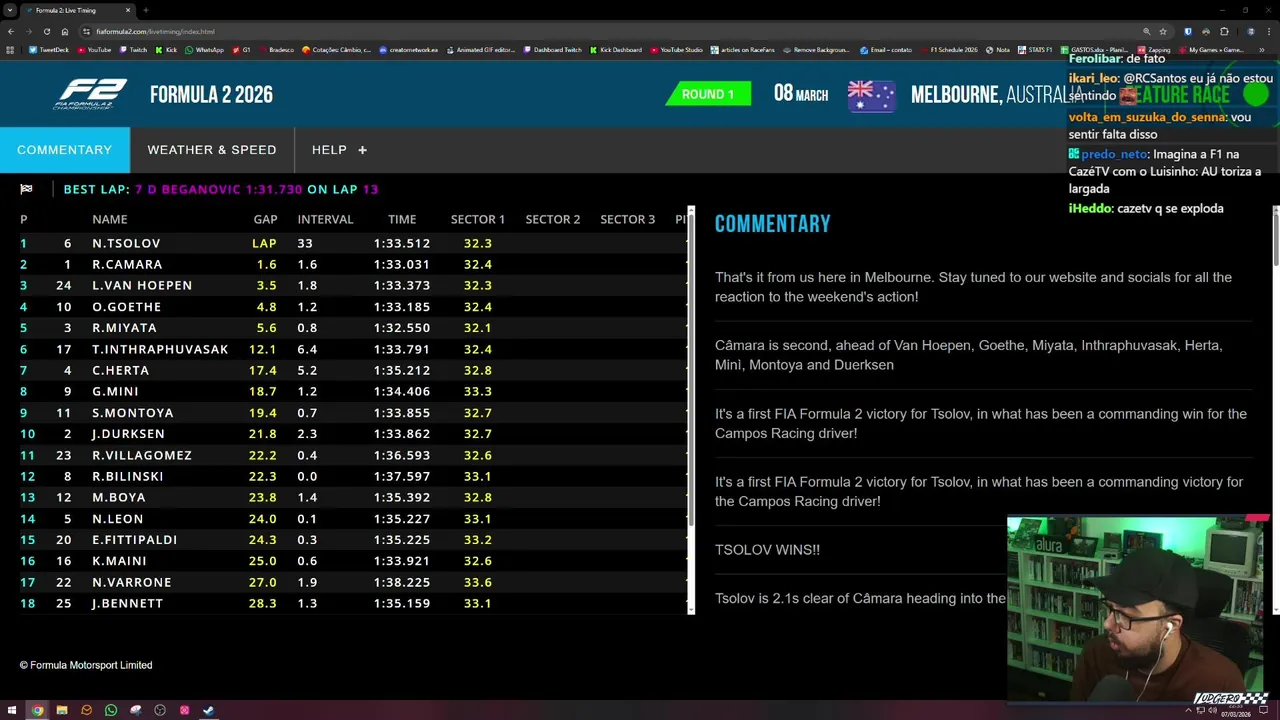
Task: Reload the page with the refresh icon
Action: click(x=46, y=31)
